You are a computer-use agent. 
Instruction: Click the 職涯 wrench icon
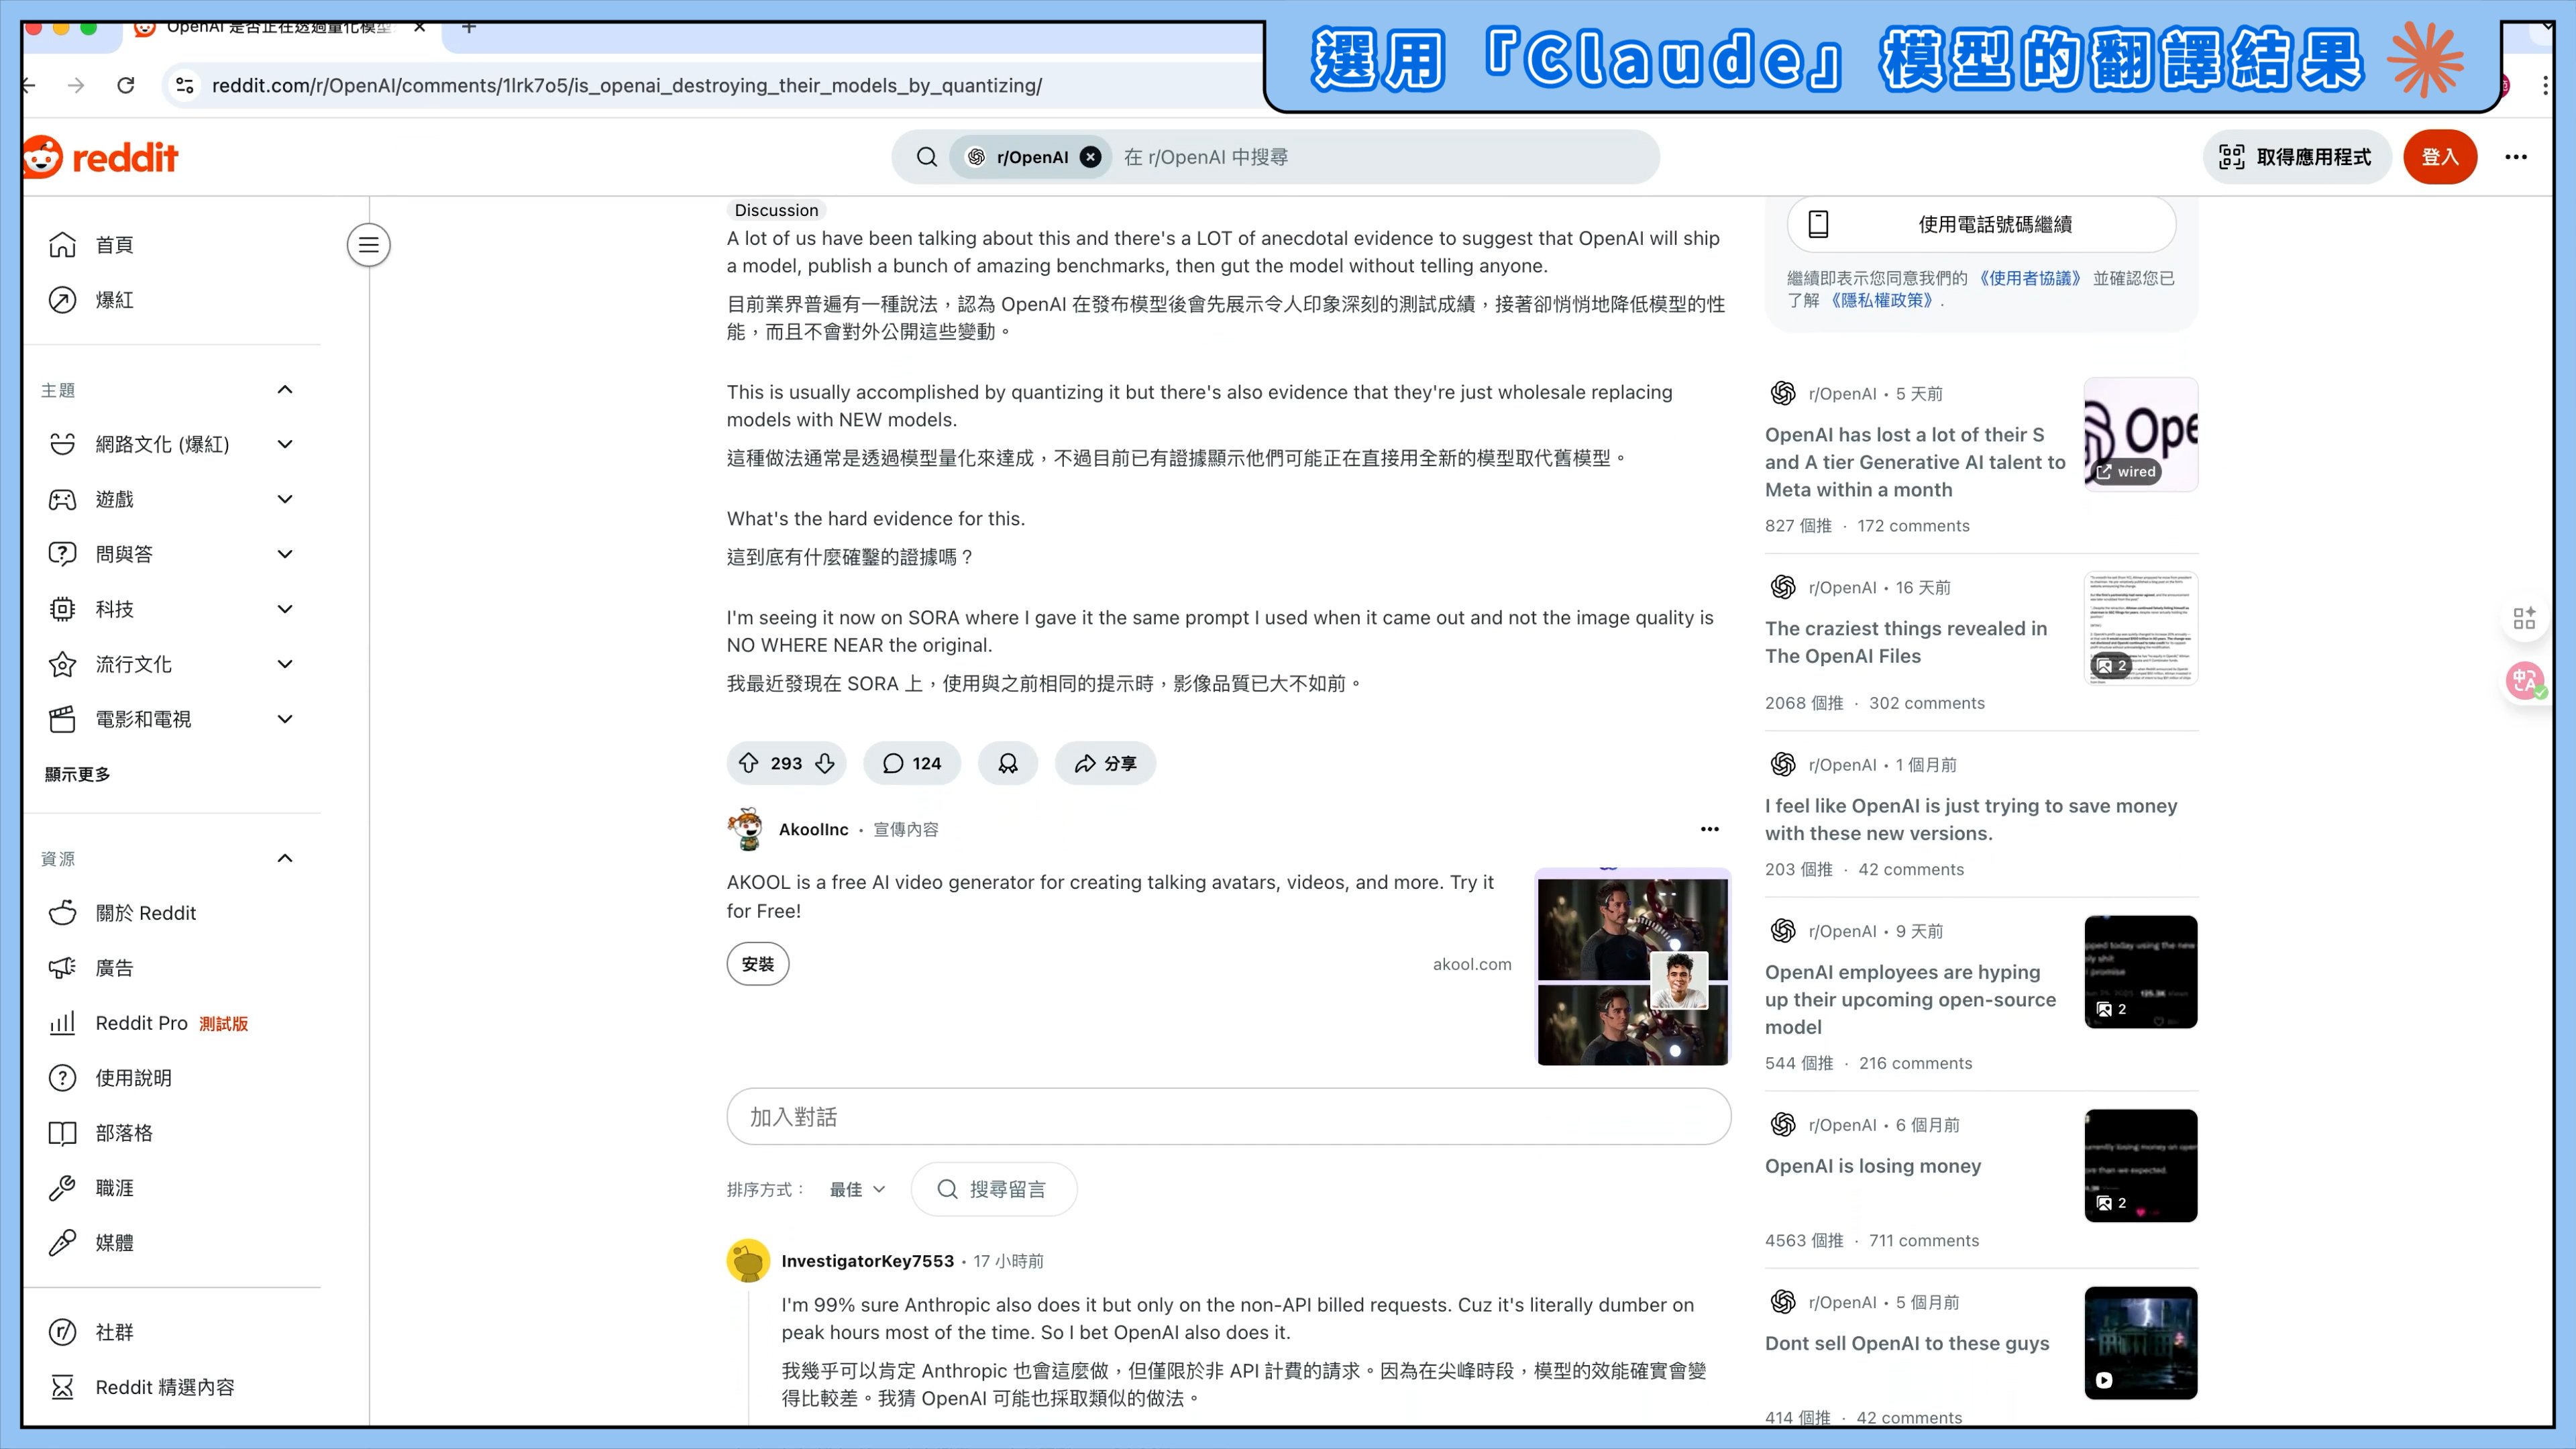pyautogui.click(x=62, y=1188)
